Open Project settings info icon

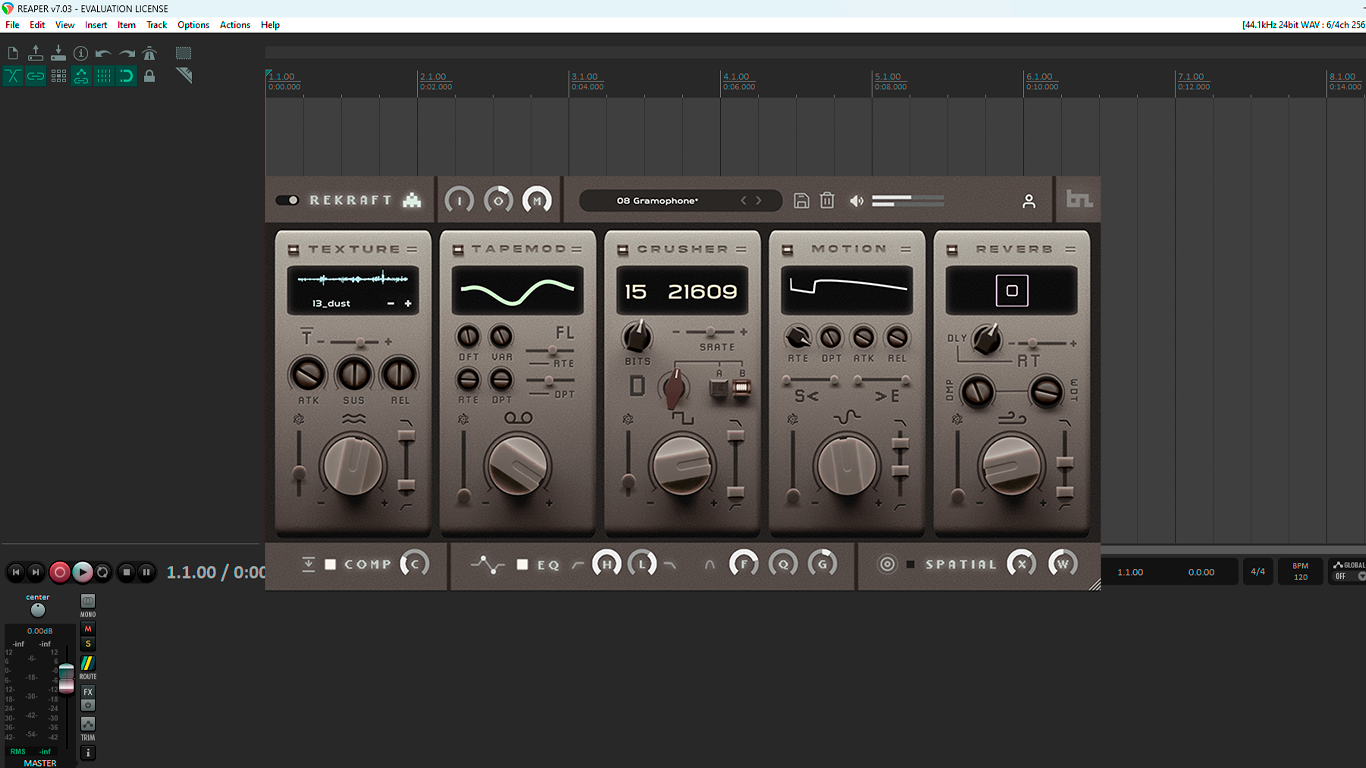coord(81,53)
